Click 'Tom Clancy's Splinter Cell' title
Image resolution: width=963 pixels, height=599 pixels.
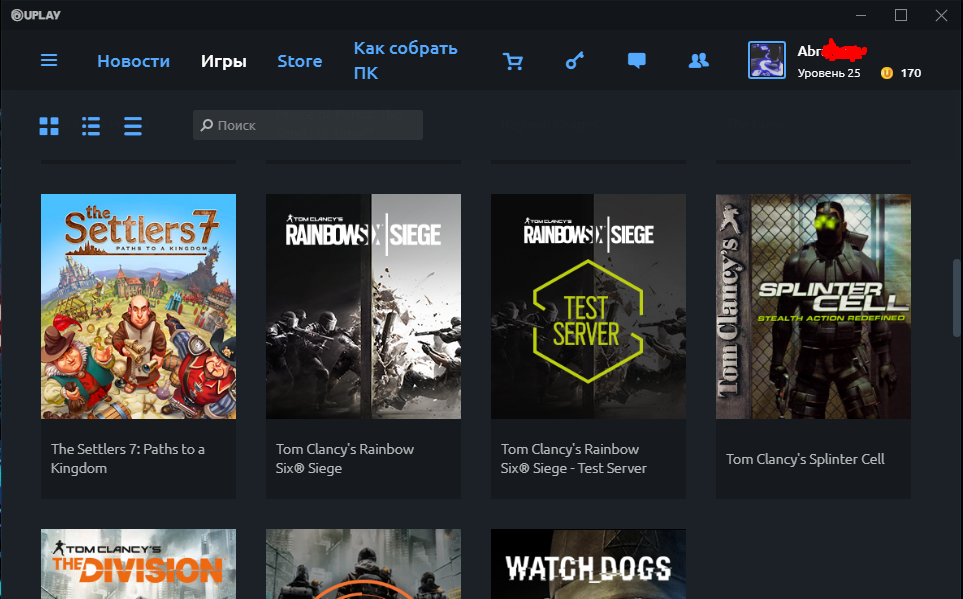pyautogui.click(x=805, y=459)
